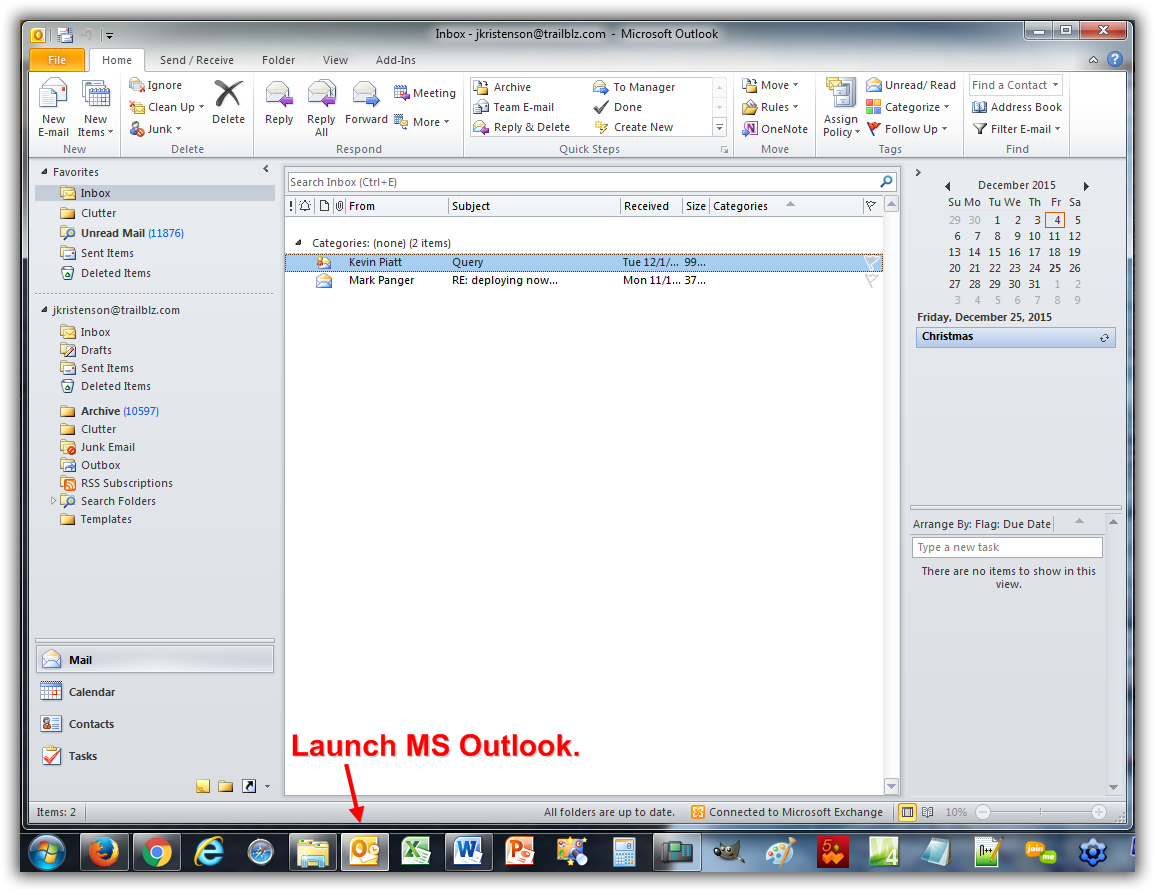Open the Contacts navigation button
Viewport: 1155px width, 892px height.
pos(91,724)
